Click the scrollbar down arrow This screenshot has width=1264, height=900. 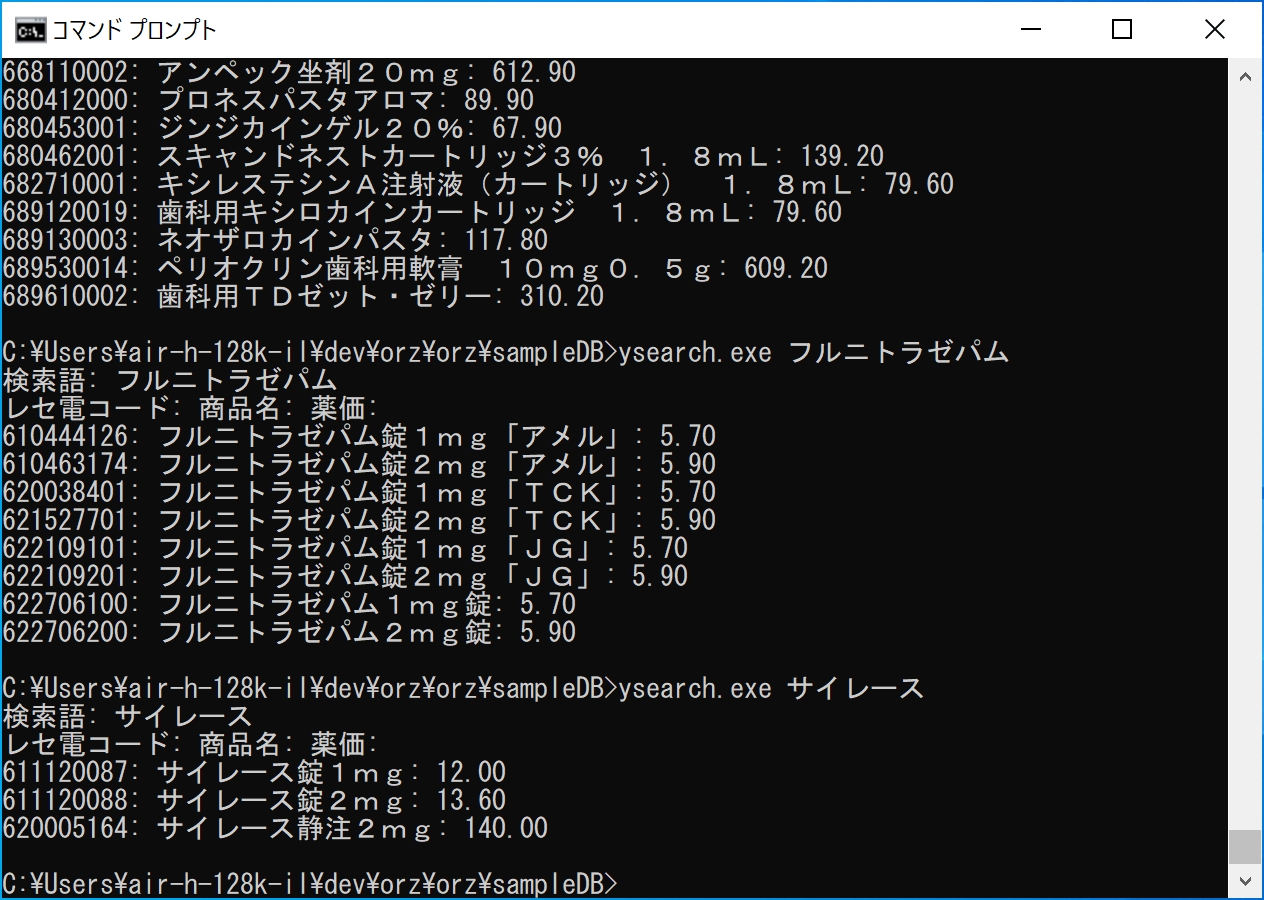(x=1245, y=880)
